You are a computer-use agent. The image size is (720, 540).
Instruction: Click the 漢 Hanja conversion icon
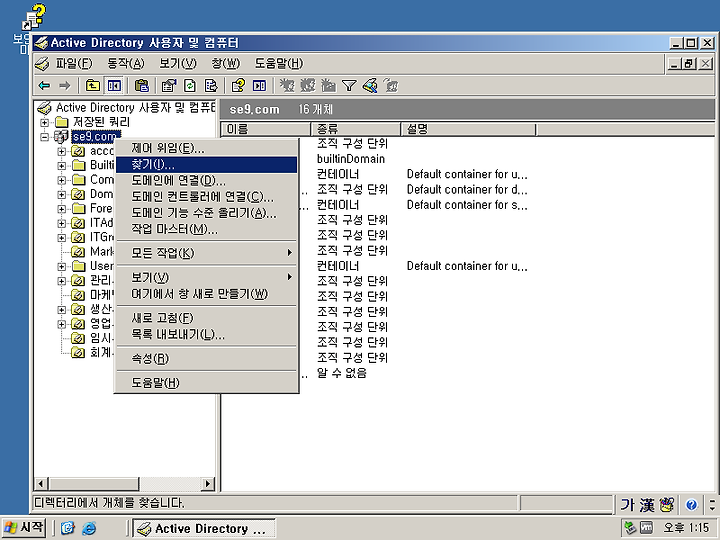pos(647,505)
